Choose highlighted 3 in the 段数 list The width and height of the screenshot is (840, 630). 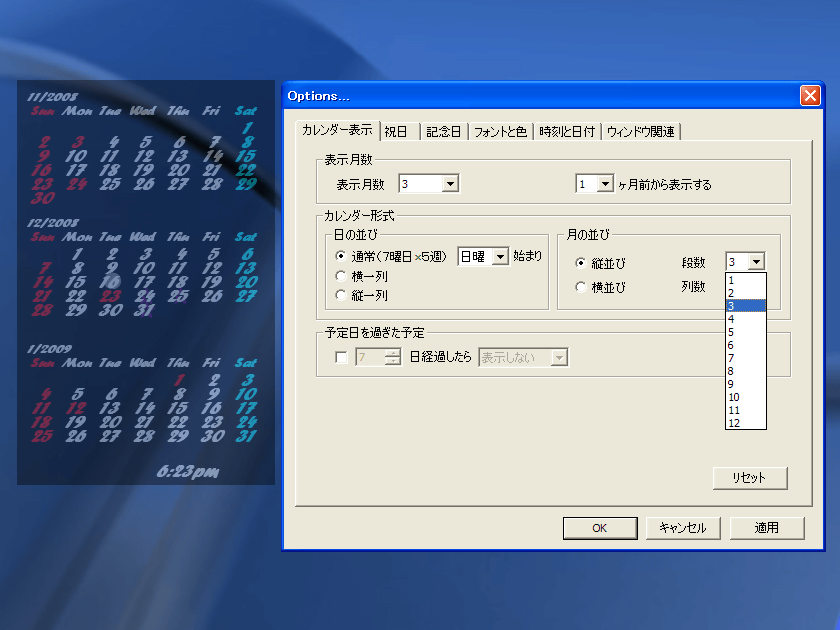click(746, 306)
